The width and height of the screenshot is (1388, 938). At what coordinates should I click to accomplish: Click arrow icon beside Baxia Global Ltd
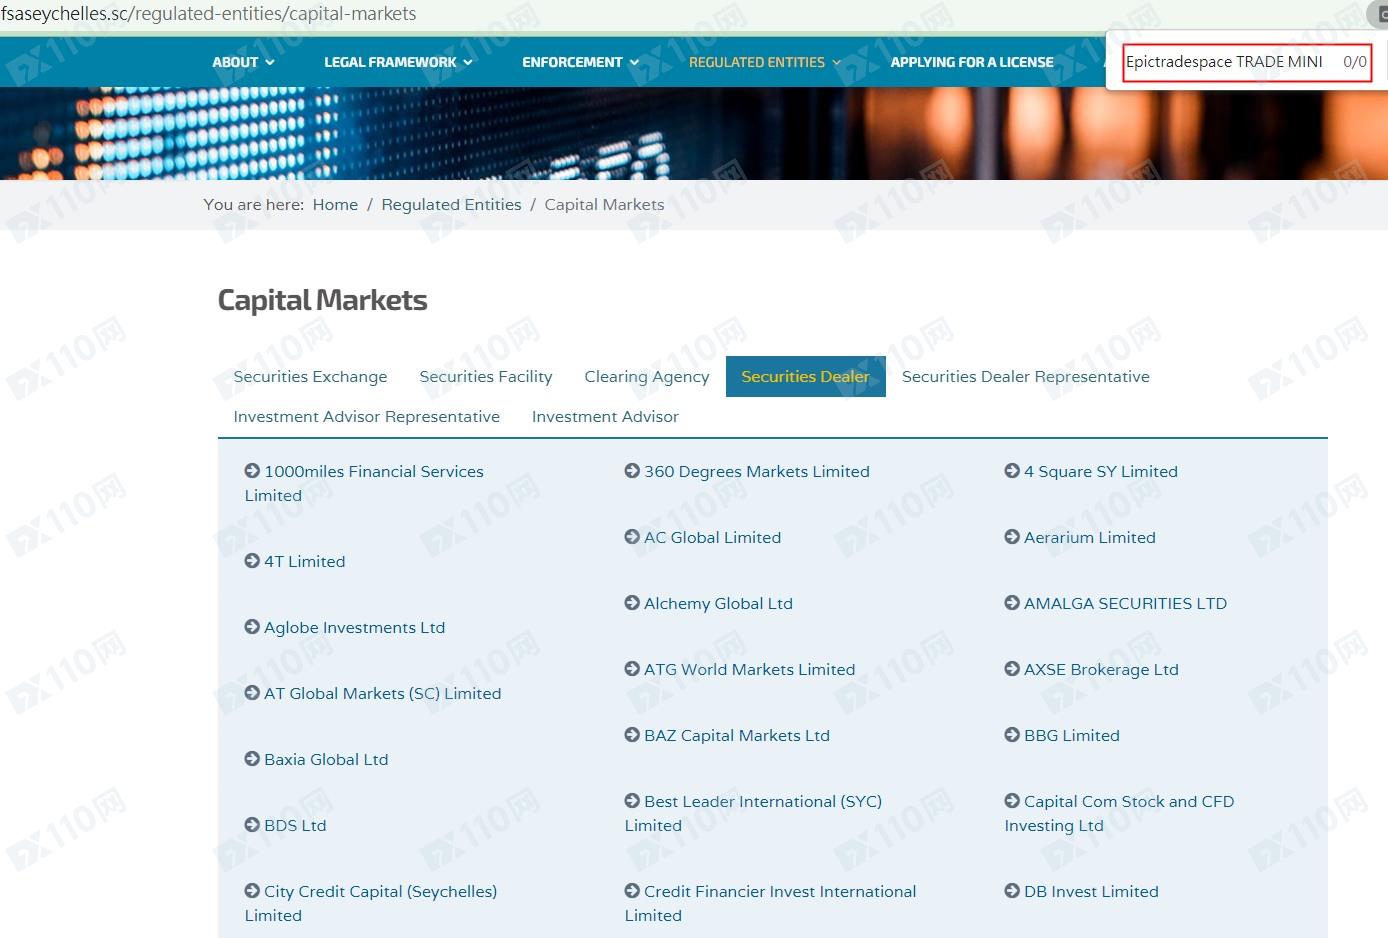pos(252,759)
